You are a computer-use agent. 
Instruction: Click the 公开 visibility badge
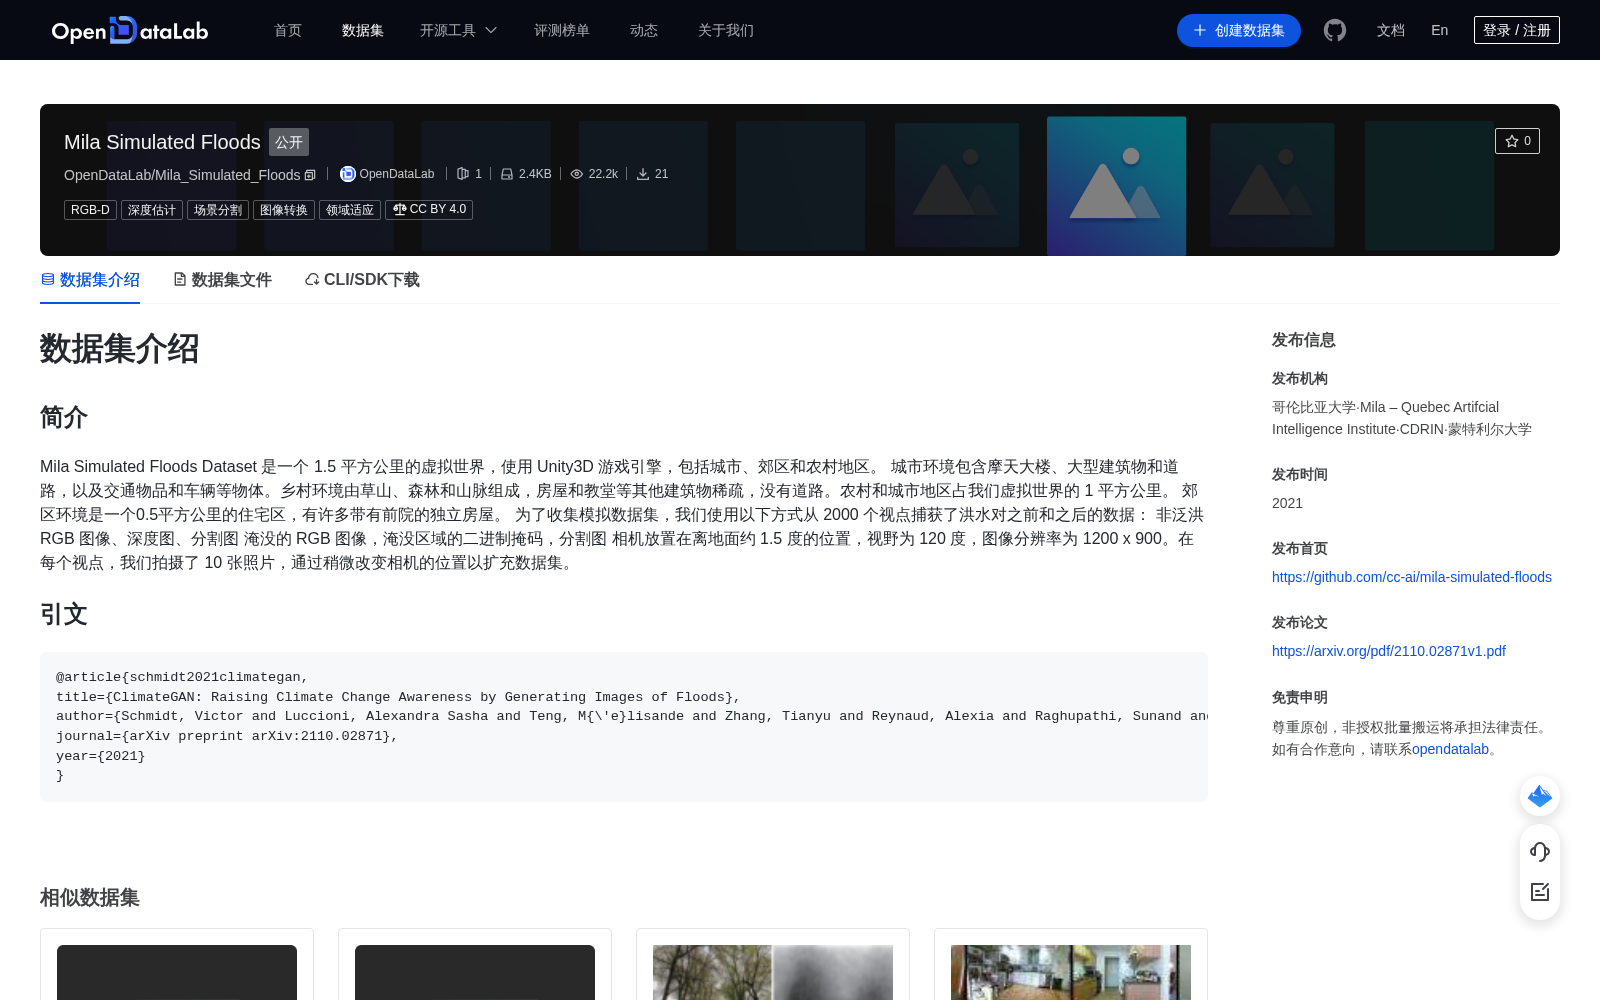(289, 142)
